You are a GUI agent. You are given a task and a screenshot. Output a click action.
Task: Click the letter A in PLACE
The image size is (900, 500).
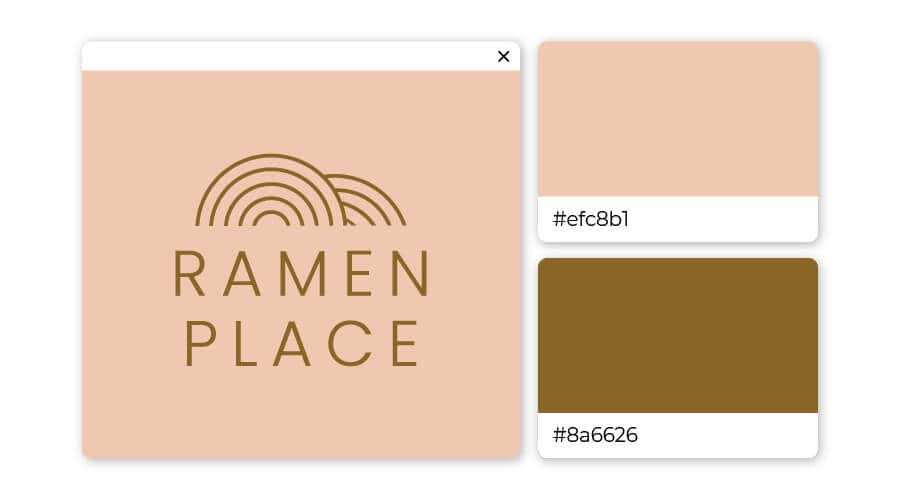tap(292, 343)
